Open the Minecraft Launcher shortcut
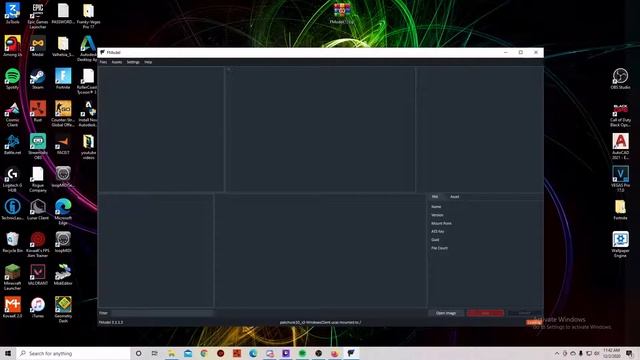 [12, 277]
